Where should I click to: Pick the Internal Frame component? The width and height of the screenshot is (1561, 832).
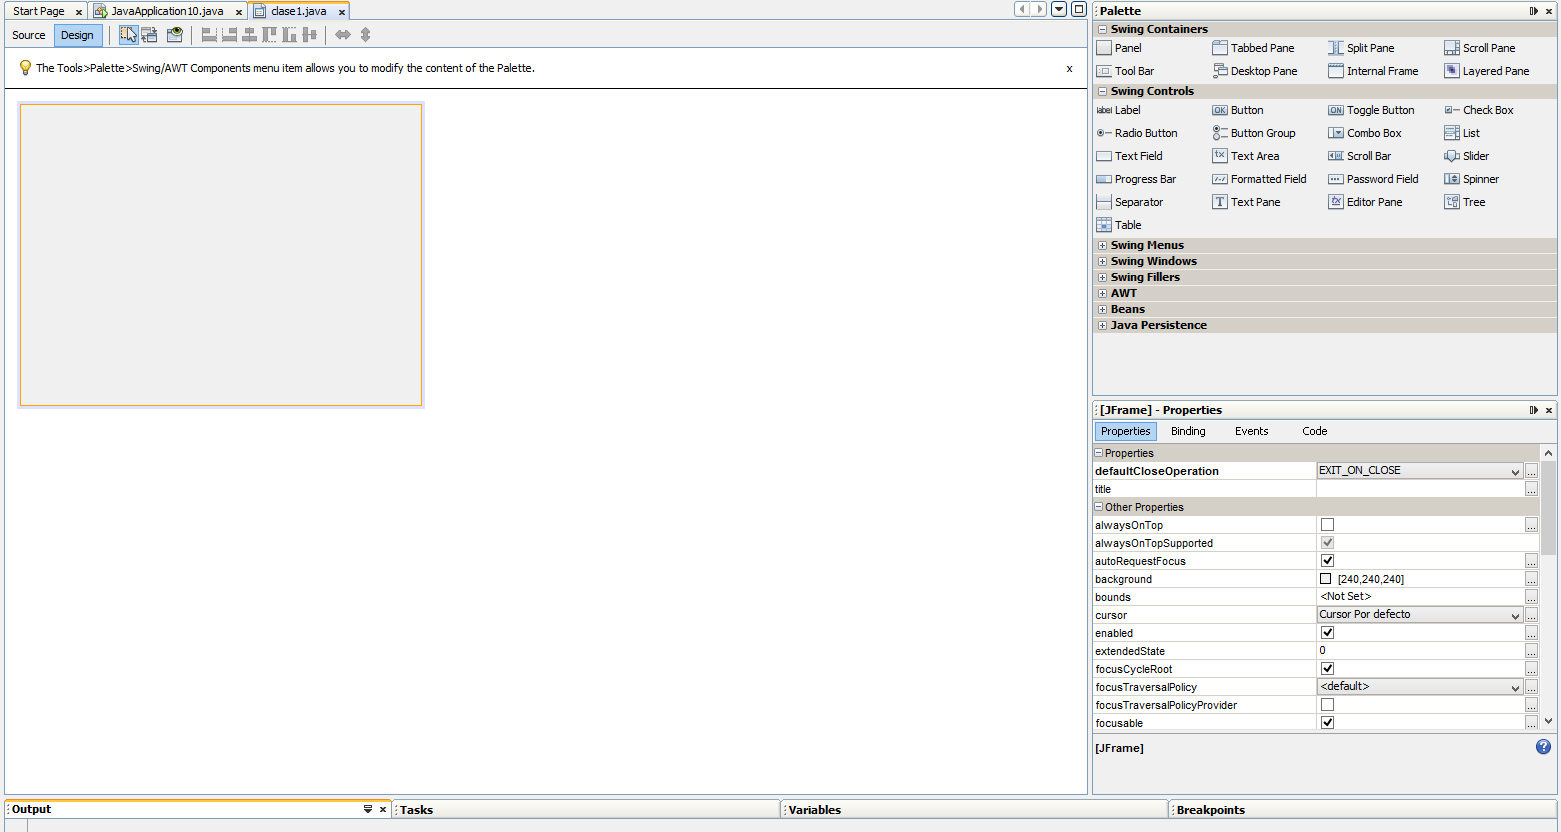(x=1373, y=71)
